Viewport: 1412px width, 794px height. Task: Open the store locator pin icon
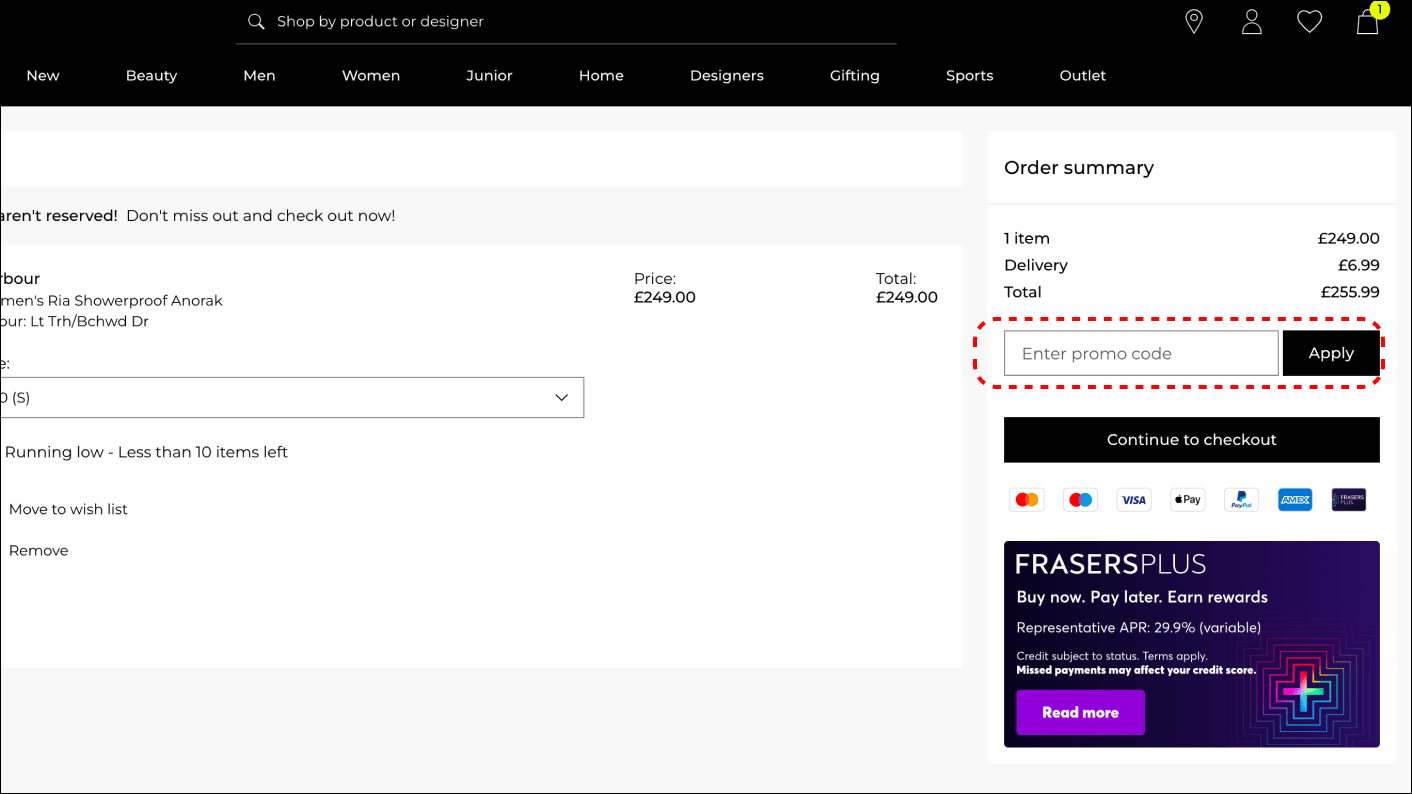(x=1193, y=21)
